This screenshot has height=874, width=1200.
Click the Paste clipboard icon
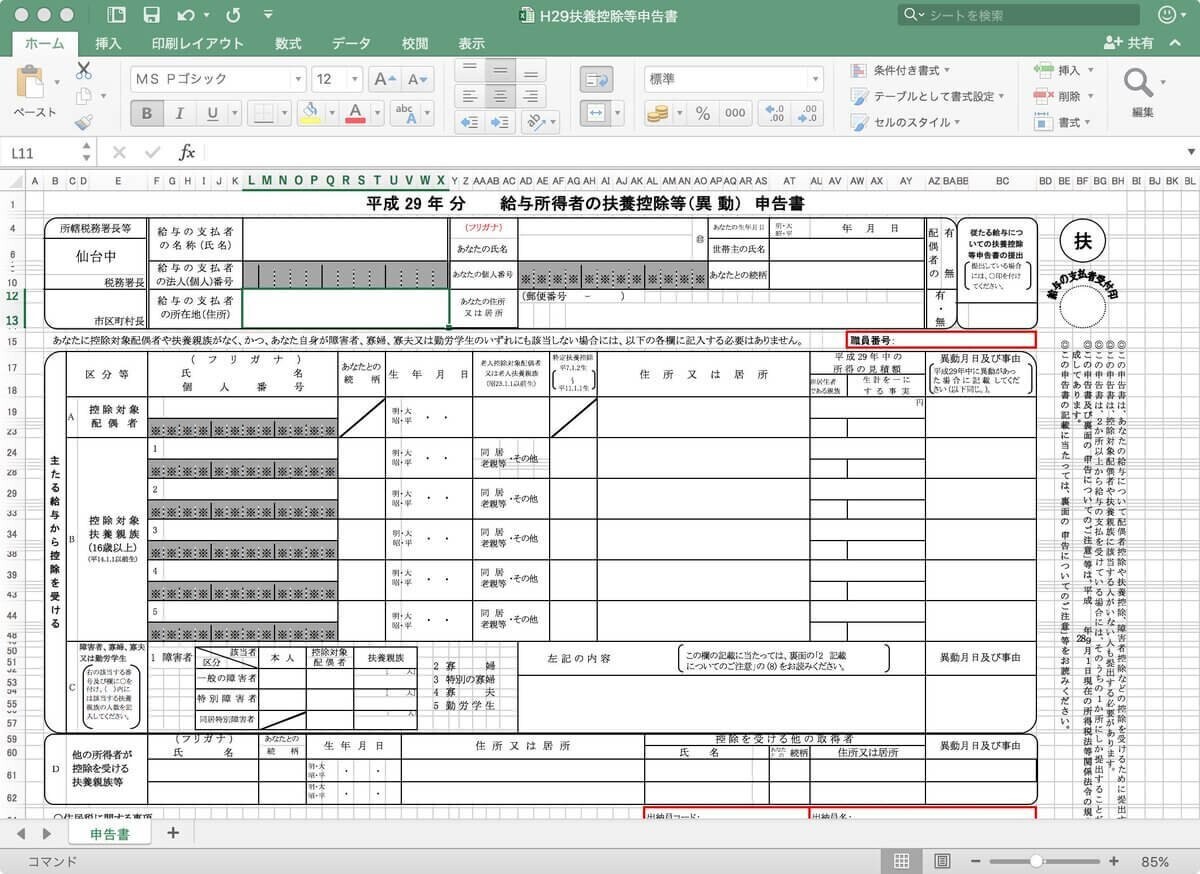(32, 83)
